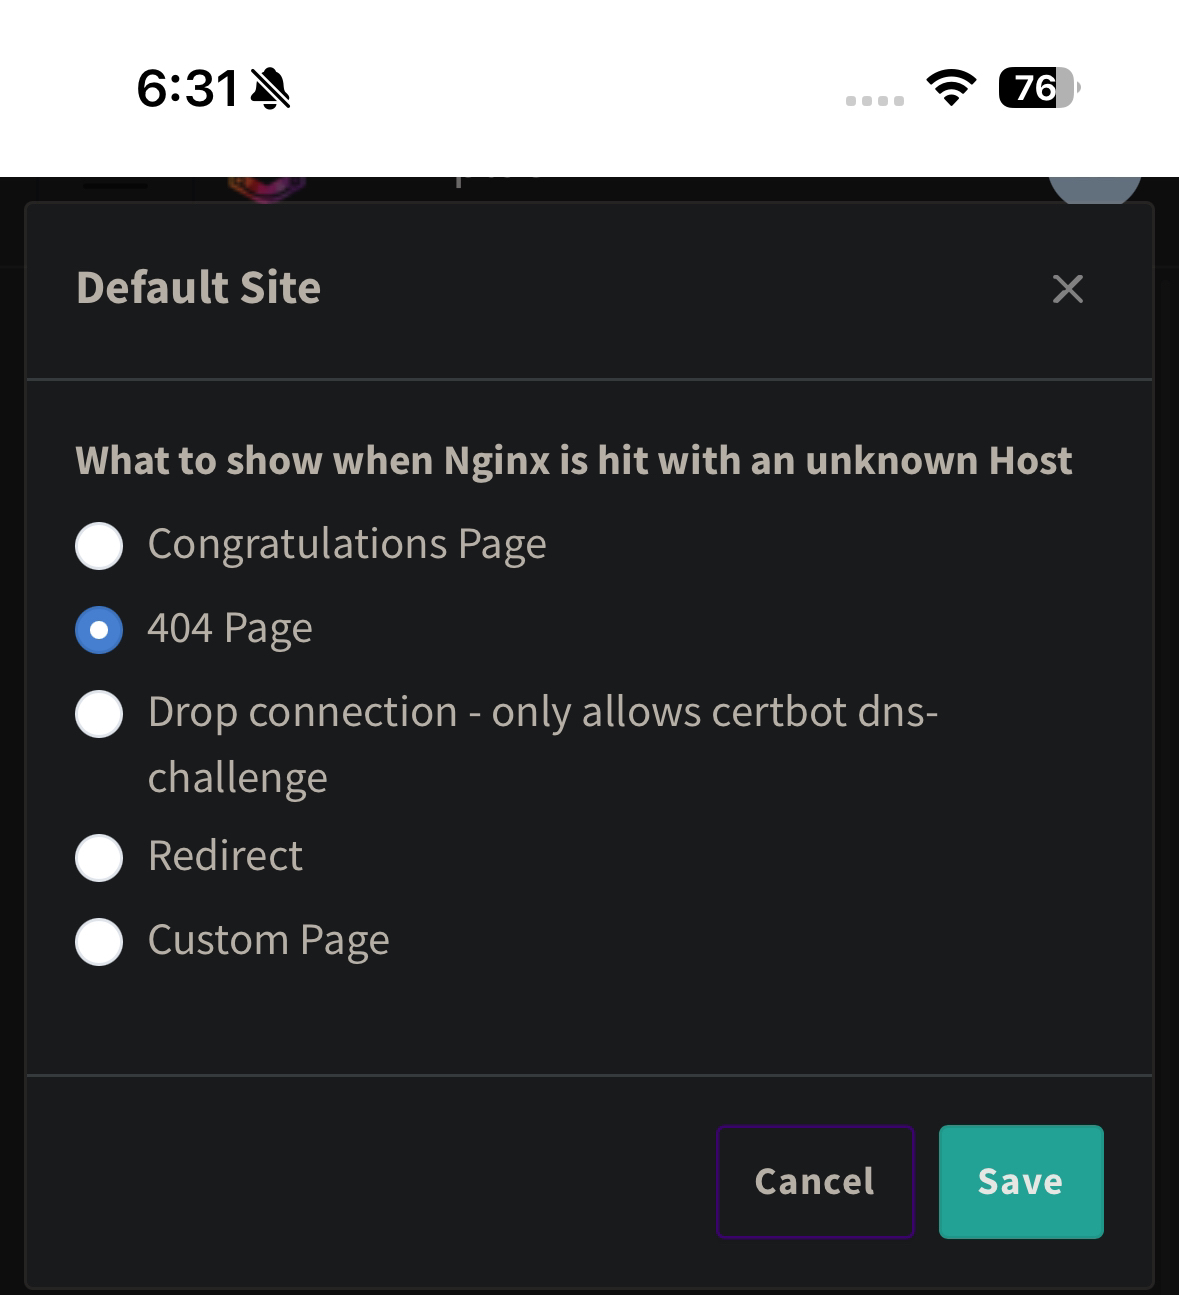Tap the Wi-Fi status icon
This screenshot has height=1295, width=1179.
pyautogui.click(x=951, y=88)
